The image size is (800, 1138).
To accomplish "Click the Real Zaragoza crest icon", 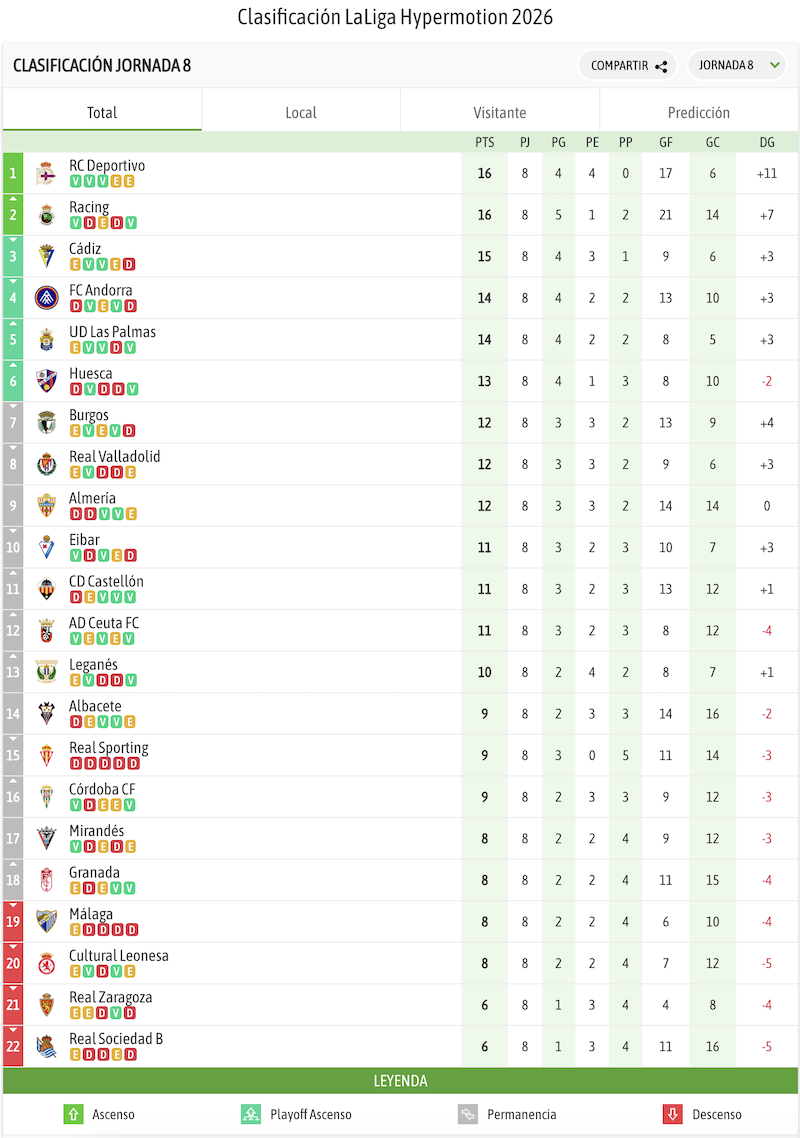I will [x=46, y=1005].
